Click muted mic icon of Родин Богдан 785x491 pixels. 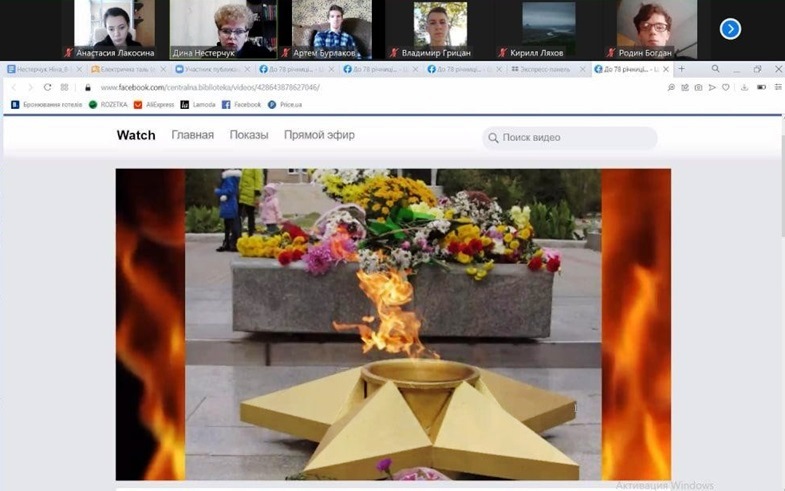611,53
